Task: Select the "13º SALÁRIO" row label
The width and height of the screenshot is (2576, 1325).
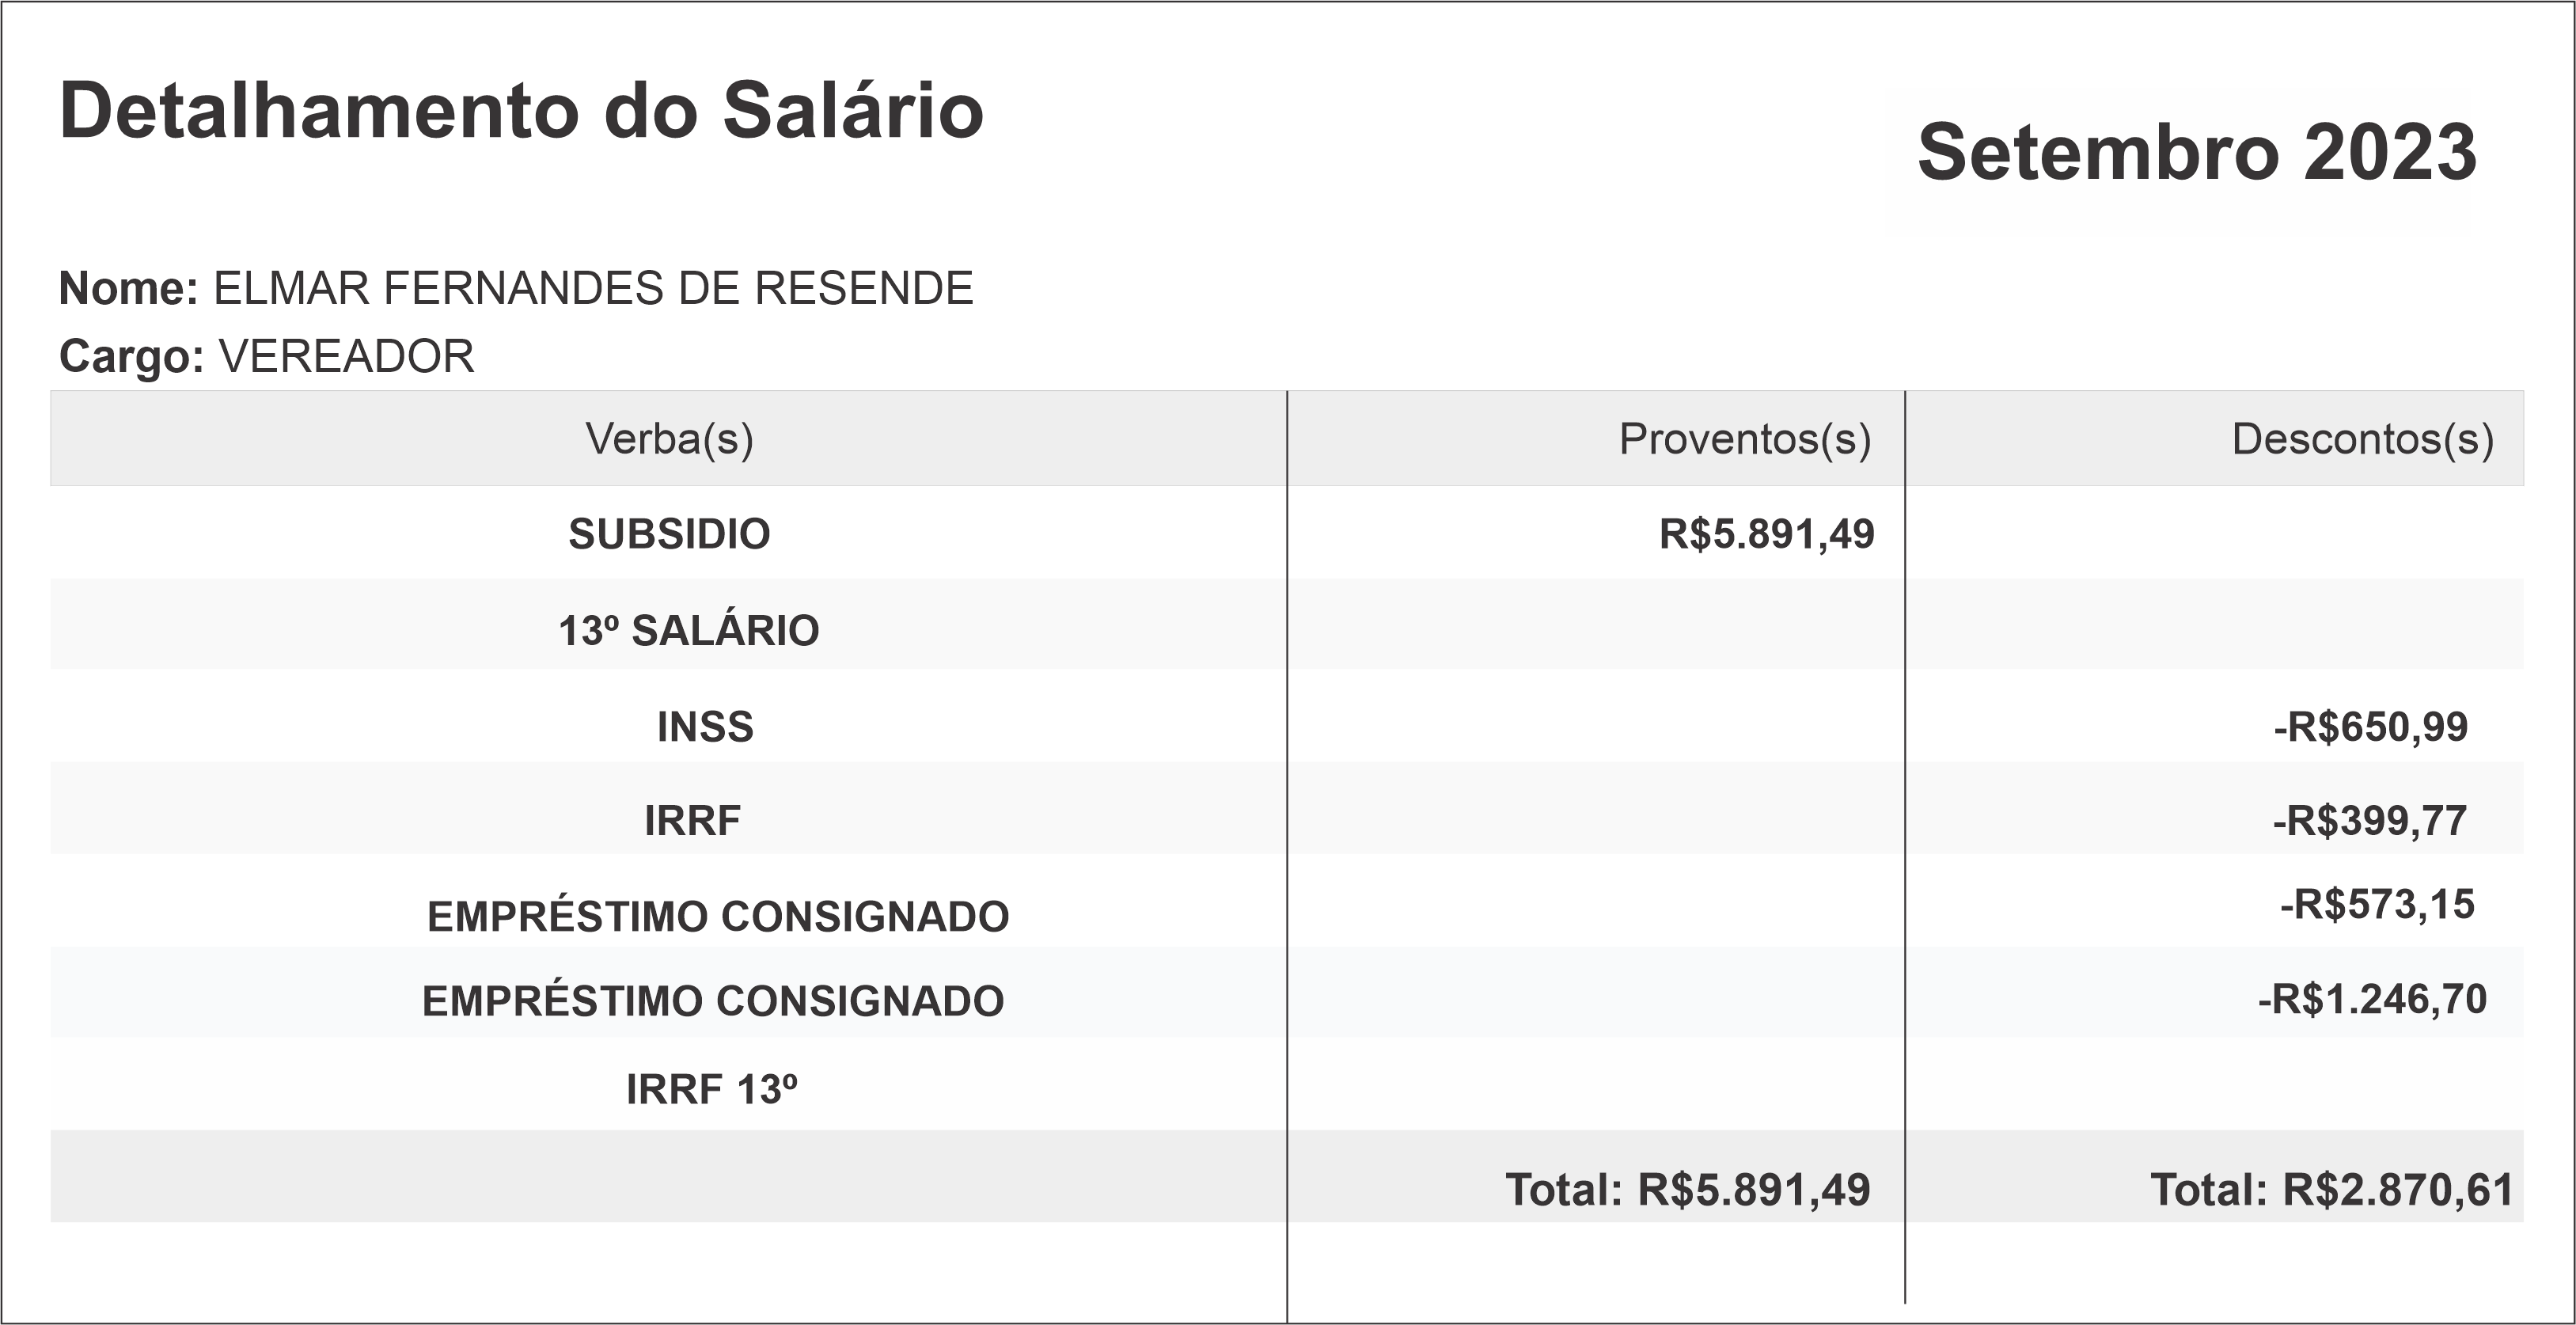Action: [x=688, y=631]
